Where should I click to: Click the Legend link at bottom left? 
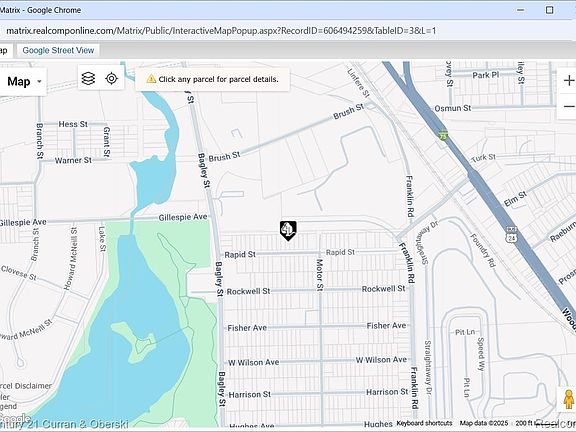pos(8,406)
